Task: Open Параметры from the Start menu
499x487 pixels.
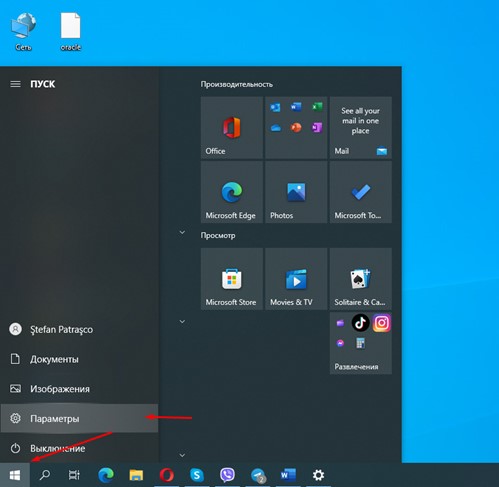Action: point(79,418)
